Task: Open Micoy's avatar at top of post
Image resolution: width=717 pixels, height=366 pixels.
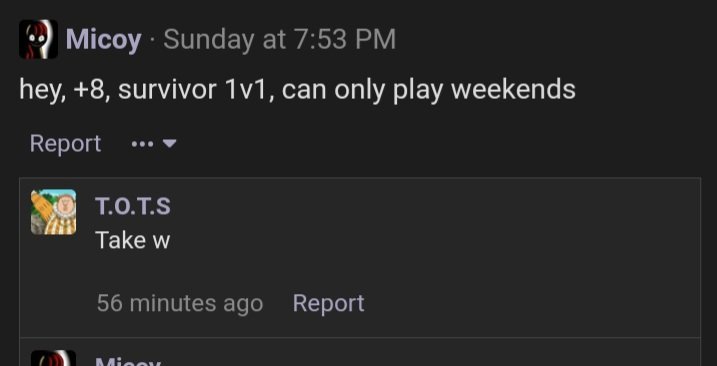Action: [x=38, y=39]
